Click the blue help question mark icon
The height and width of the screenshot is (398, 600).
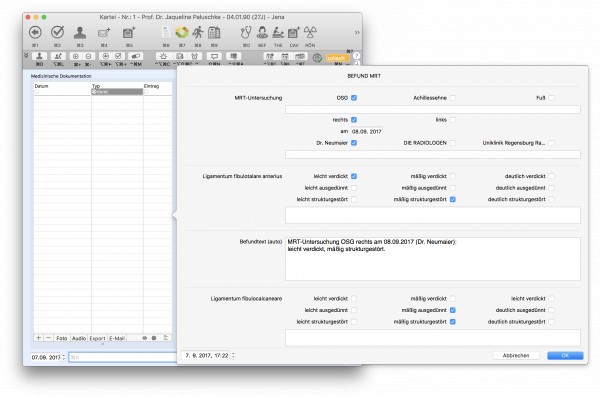pos(356,55)
